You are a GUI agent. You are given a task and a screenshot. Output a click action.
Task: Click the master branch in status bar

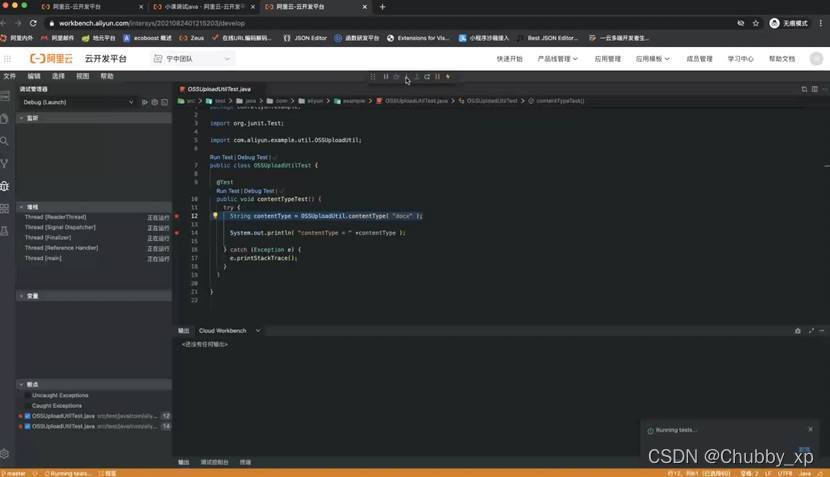click(14, 473)
